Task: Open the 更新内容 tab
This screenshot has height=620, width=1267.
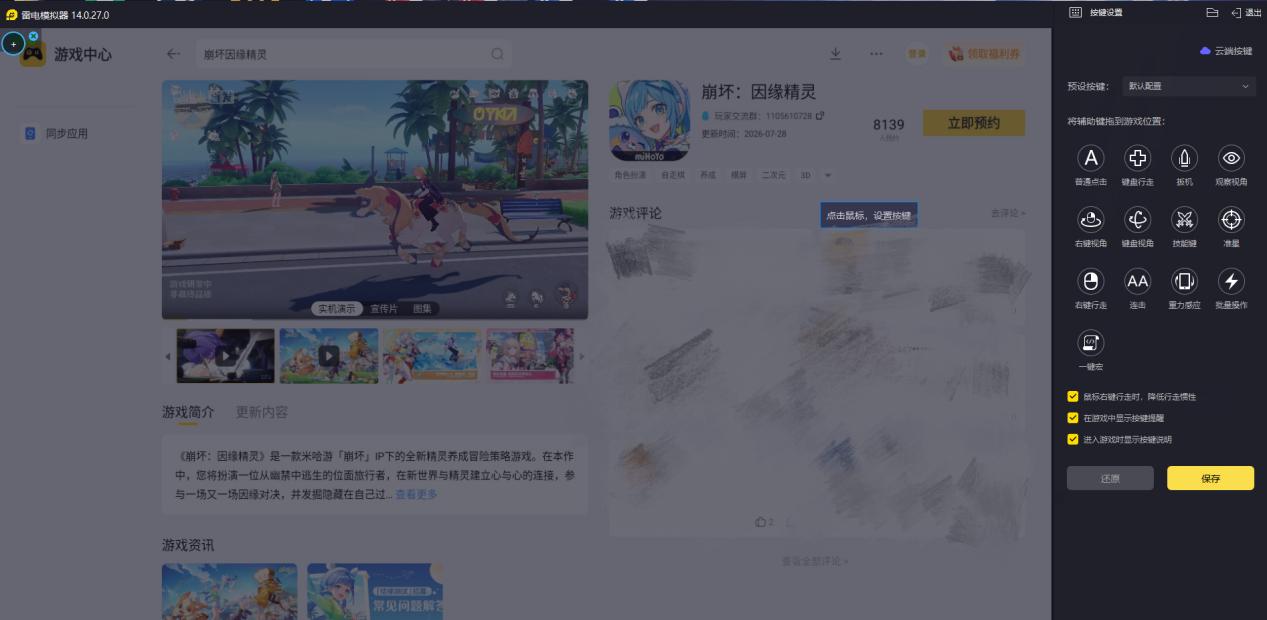Action: (262, 412)
